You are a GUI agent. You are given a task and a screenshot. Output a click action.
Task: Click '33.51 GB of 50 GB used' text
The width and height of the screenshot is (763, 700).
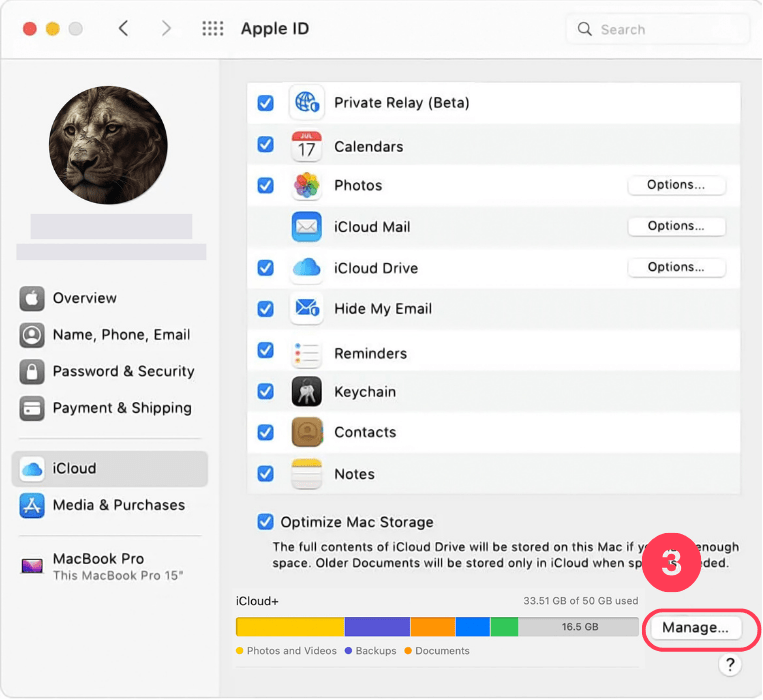(581, 601)
